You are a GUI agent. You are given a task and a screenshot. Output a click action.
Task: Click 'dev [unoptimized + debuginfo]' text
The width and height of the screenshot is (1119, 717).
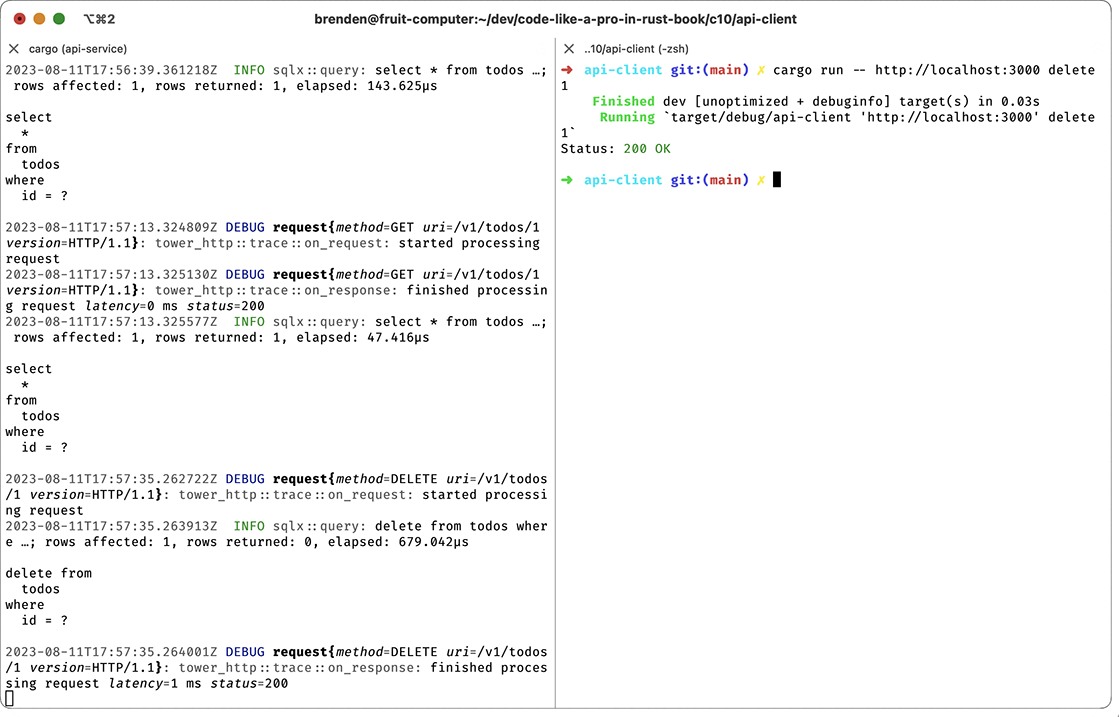pyautogui.click(x=777, y=101)
